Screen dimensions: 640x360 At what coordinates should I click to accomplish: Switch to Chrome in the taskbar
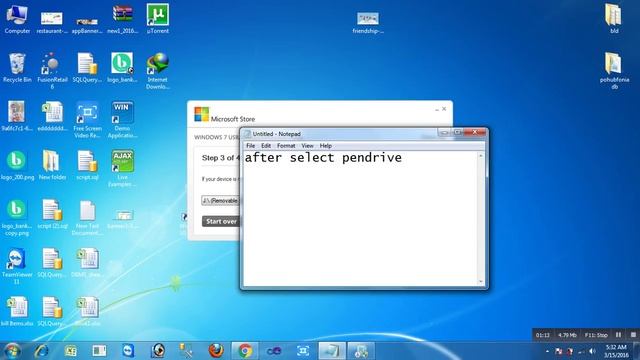click(245, 351)
